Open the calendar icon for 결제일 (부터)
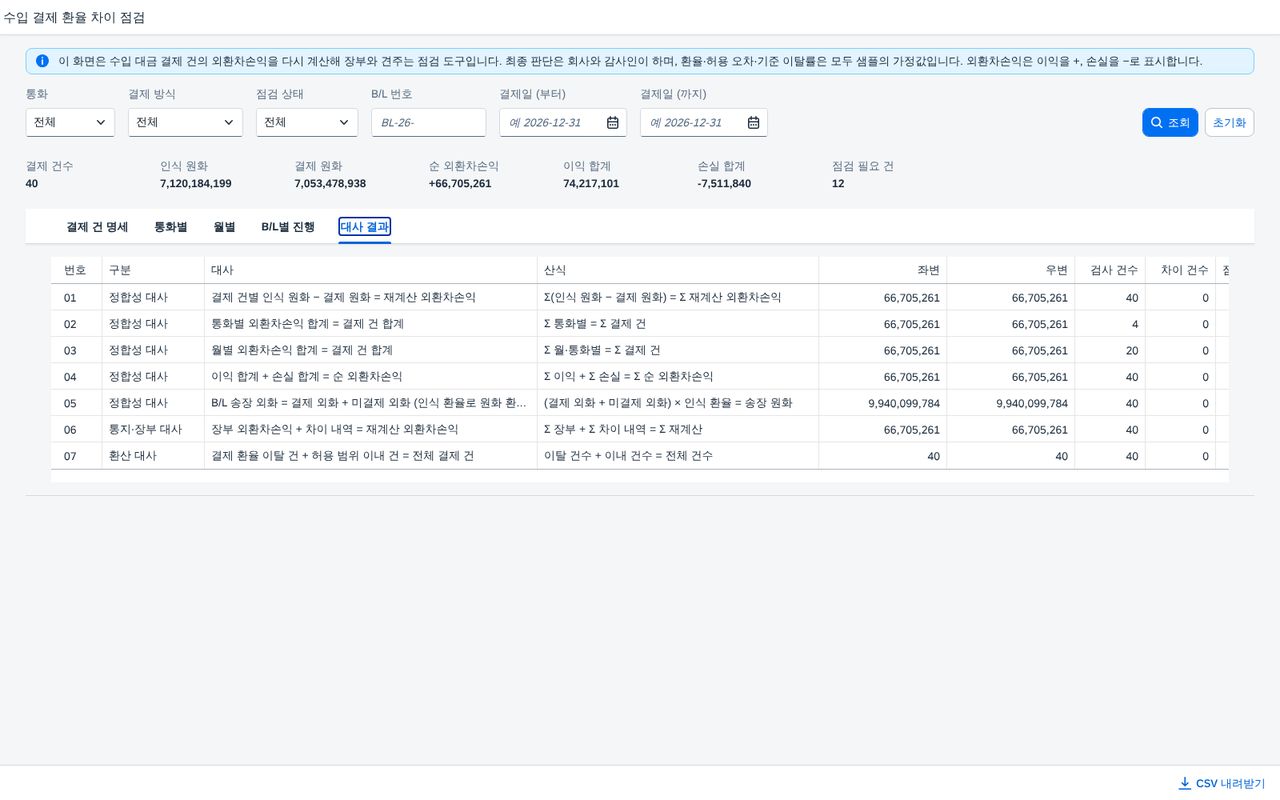 (x=613, y=123)
